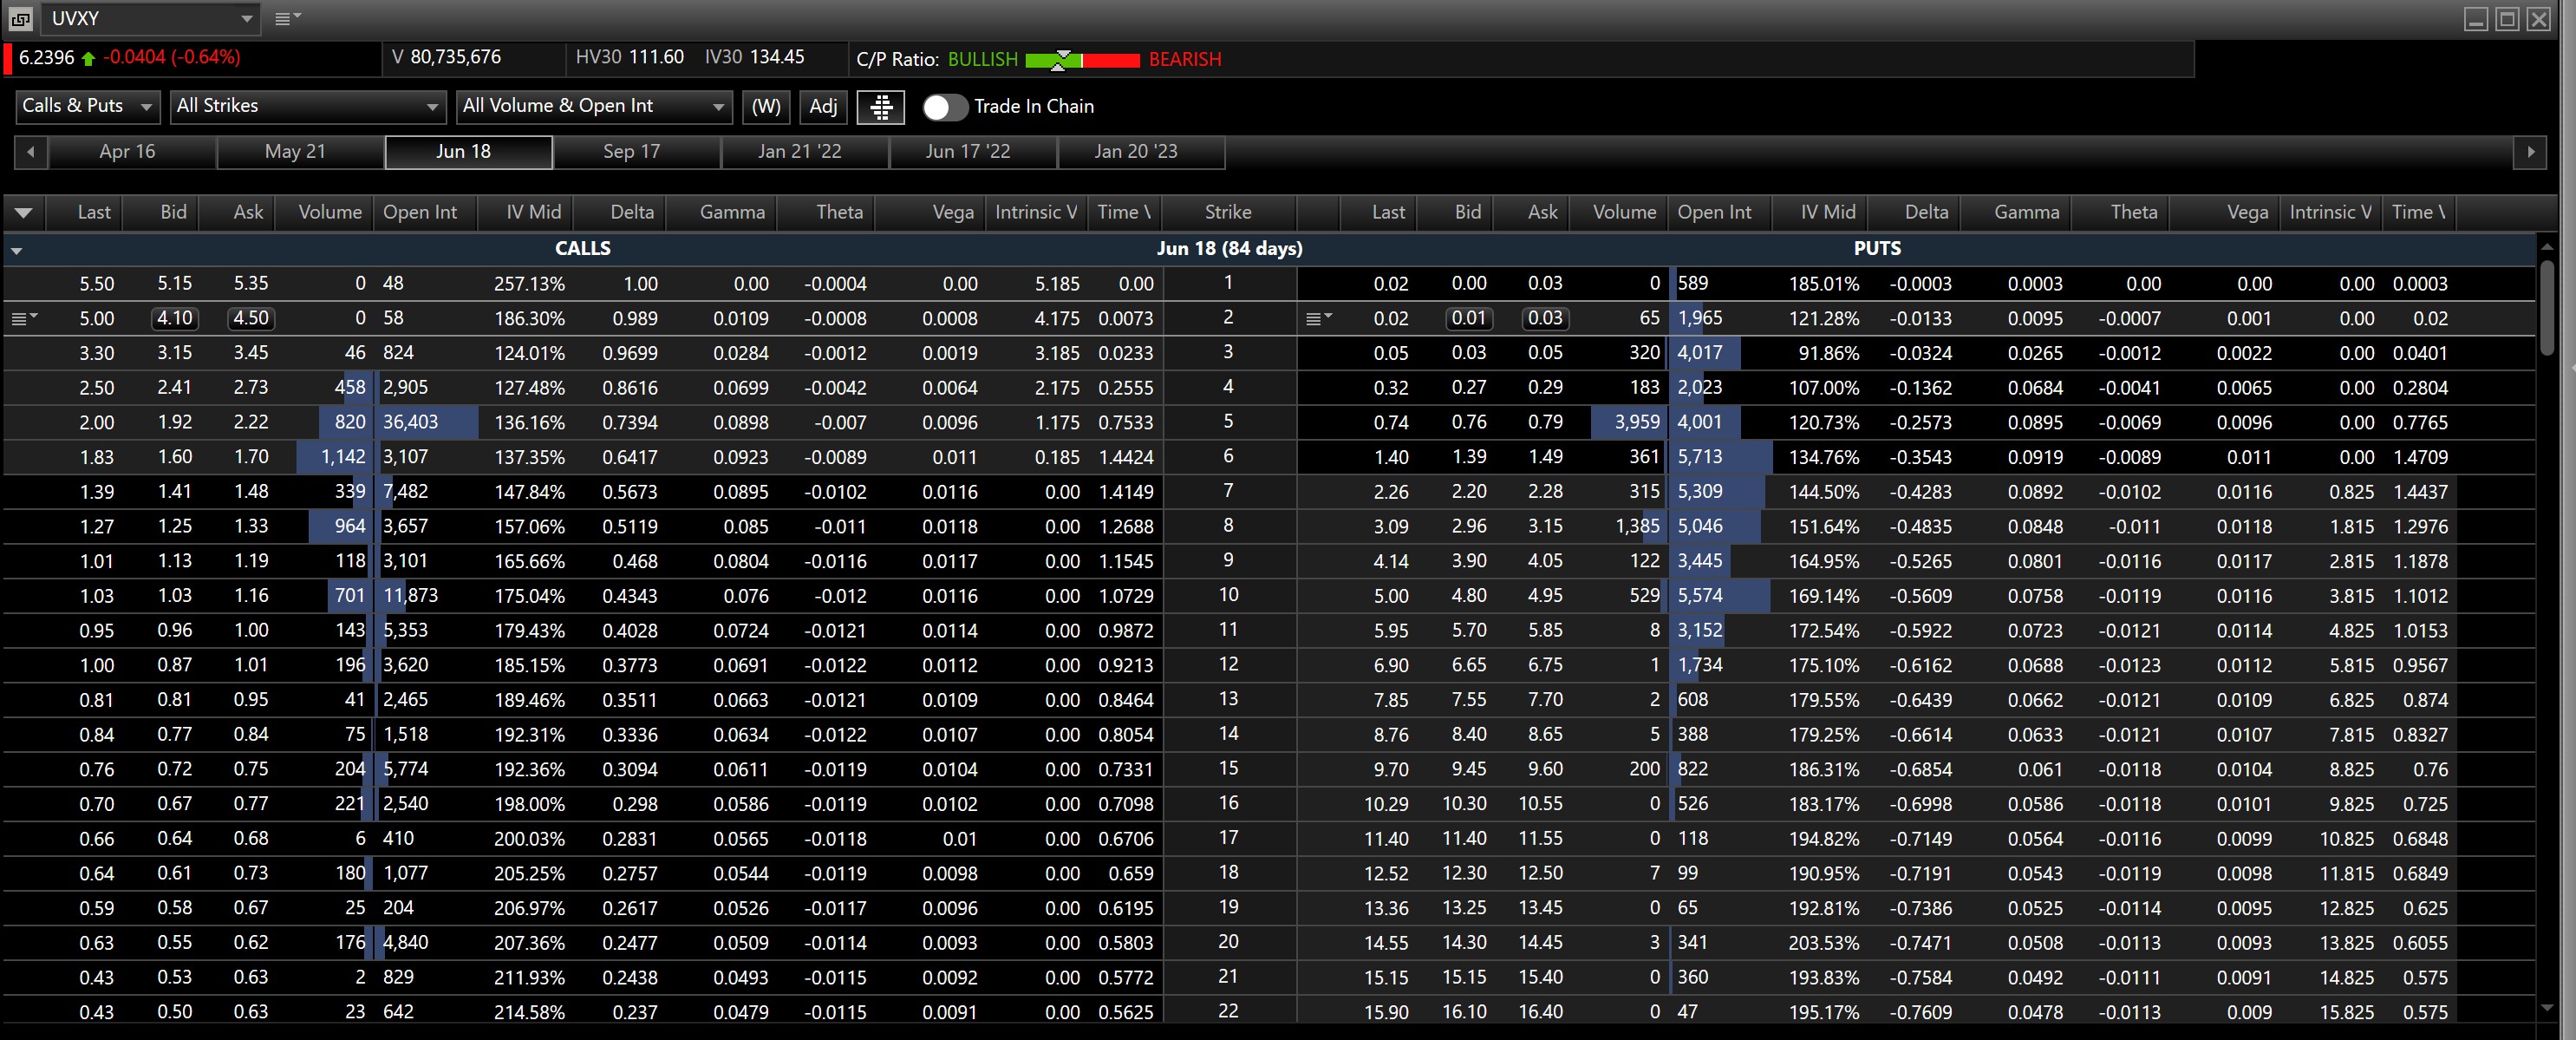Open All Volume & Open Int dropdown
Image resolution: width=2576 pixels, height=1040 pixels.
click(594, 106)
